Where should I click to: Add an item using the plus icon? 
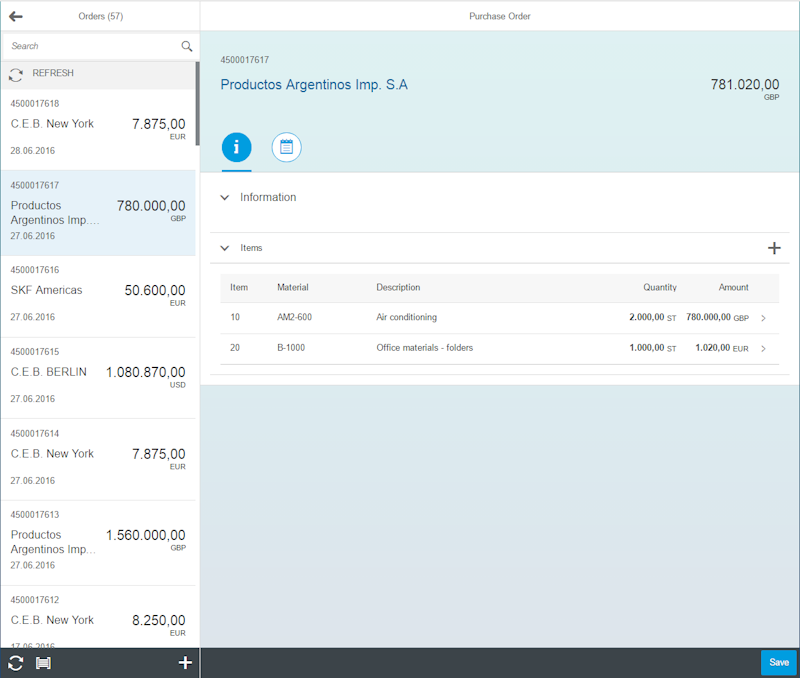pos(774,248)
